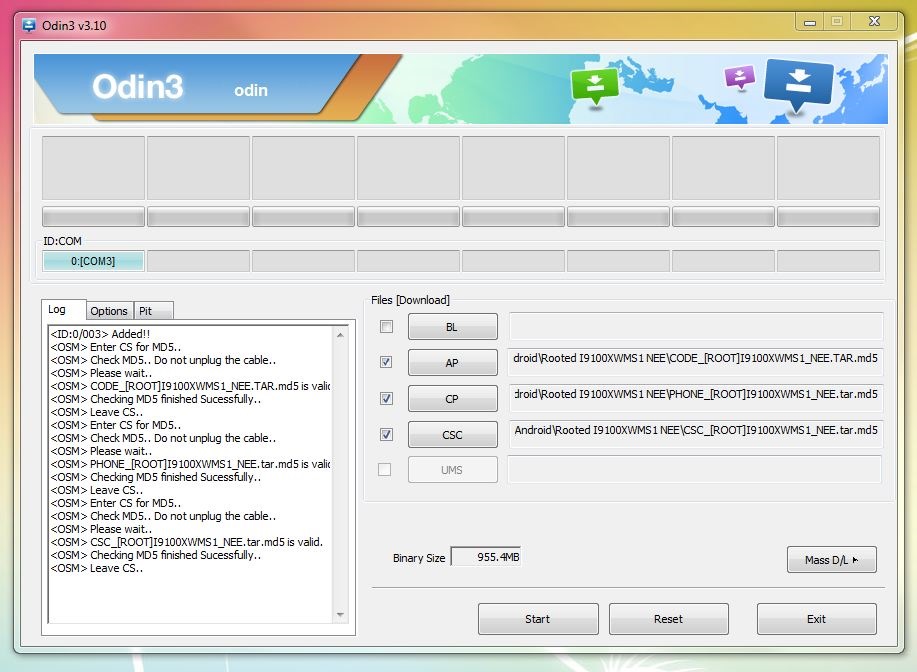Click the disabled UMS button
This screenshot has width=917, height=672.
(453, 470)
